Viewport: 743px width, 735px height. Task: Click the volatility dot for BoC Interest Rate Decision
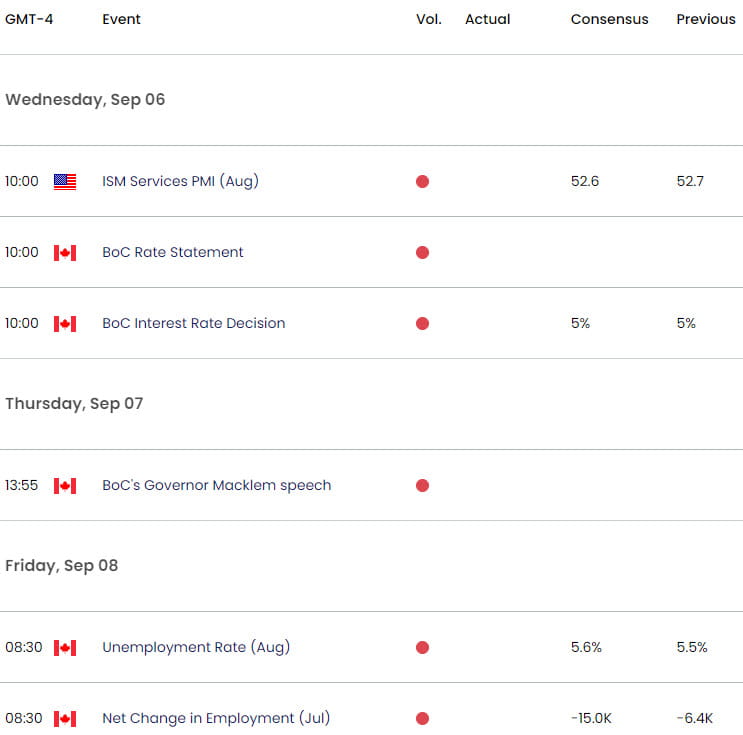pyautogui.click(x=422, y=324)
